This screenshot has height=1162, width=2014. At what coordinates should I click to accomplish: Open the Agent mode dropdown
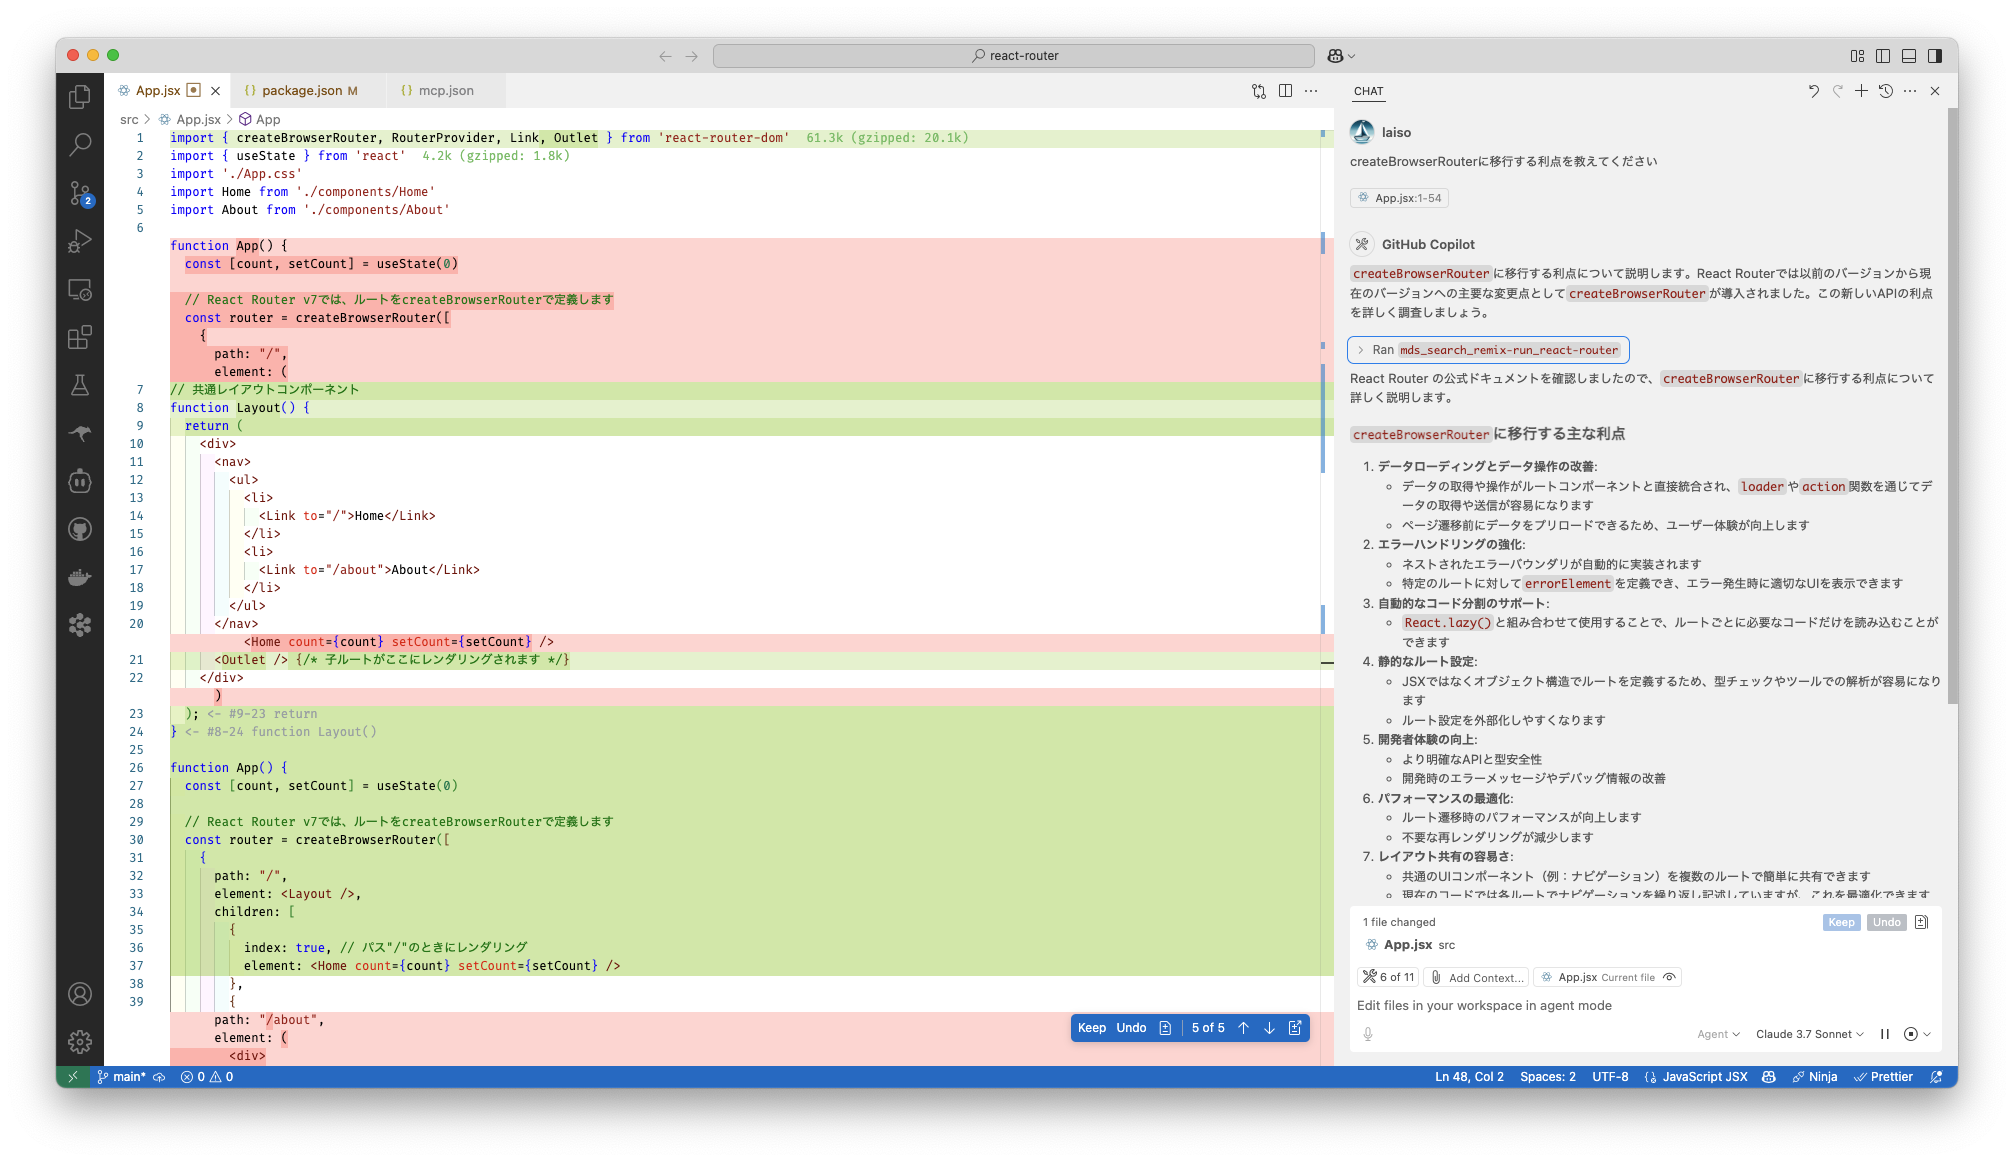click(1718, 1034)
